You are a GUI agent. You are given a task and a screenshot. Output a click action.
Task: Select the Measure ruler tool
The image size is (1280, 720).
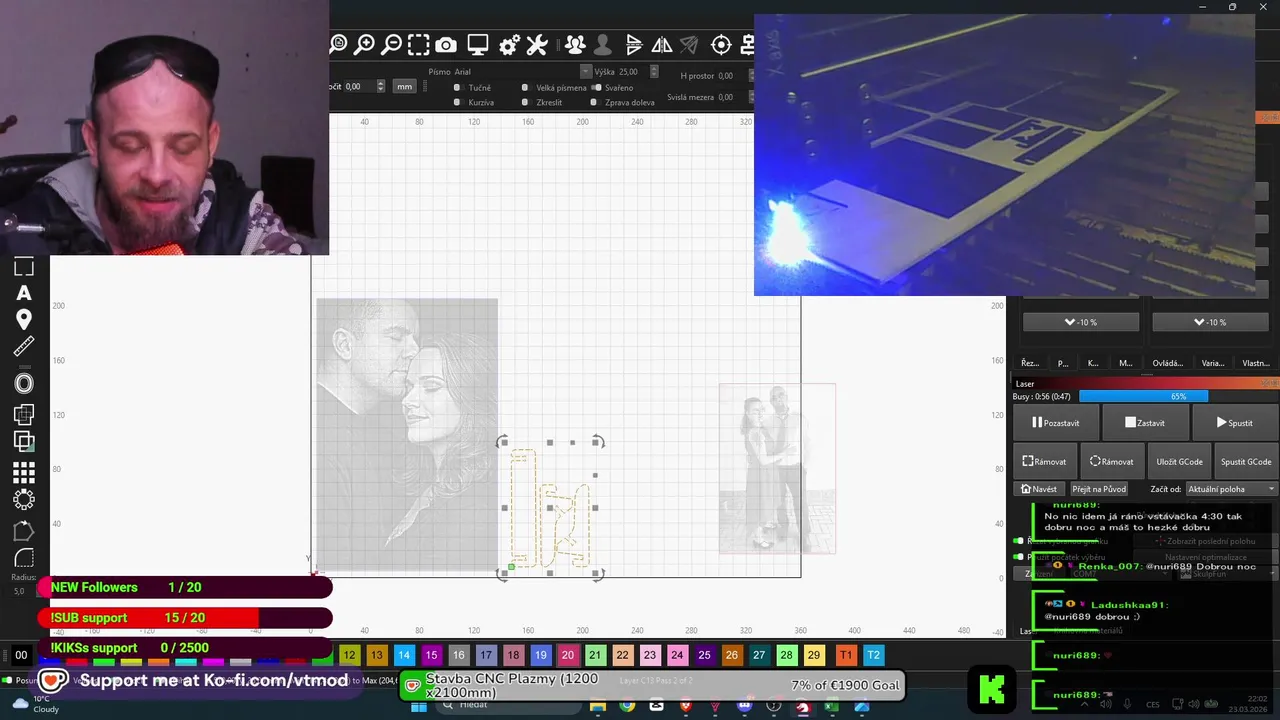[24, 347]
